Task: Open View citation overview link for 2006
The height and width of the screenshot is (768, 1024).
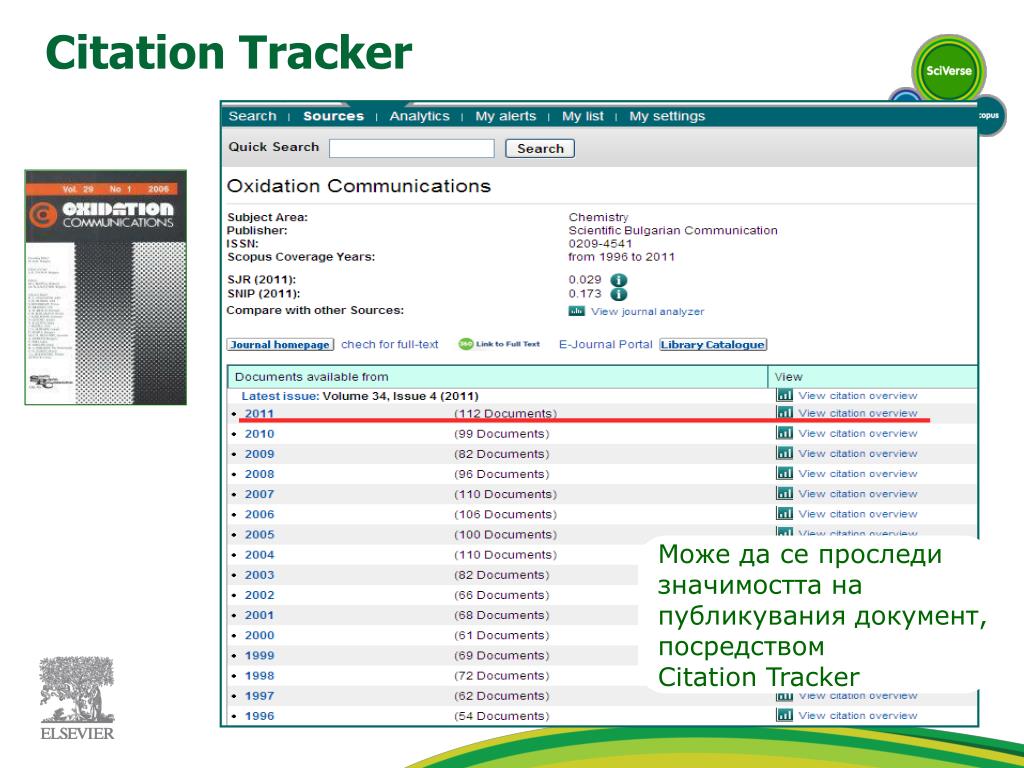Action: pyautogui.click(x=857, y=515)
